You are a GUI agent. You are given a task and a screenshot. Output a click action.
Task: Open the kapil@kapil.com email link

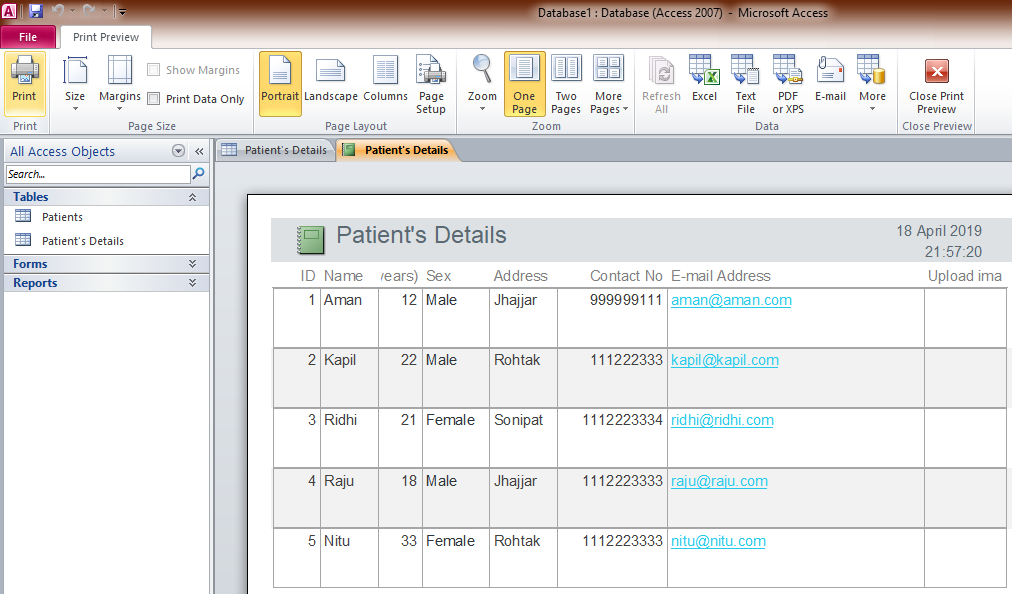pos(724,360)
